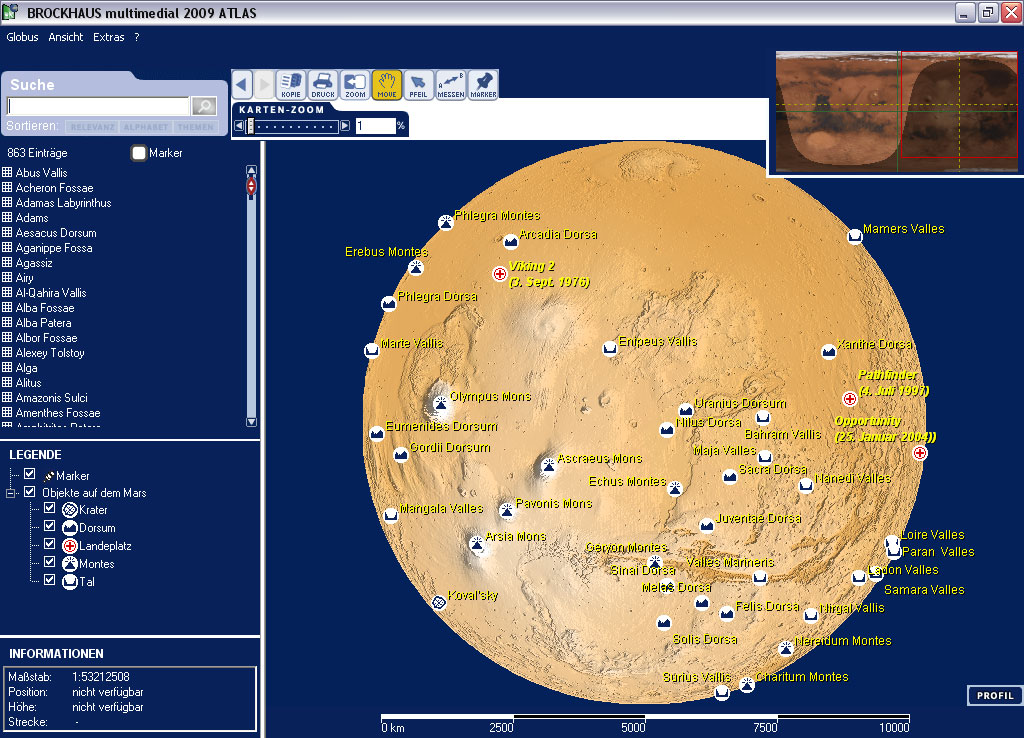Select Amenthes Fossae in the list
Viewport: 1024px width, 738px height.
click(57, 413)
